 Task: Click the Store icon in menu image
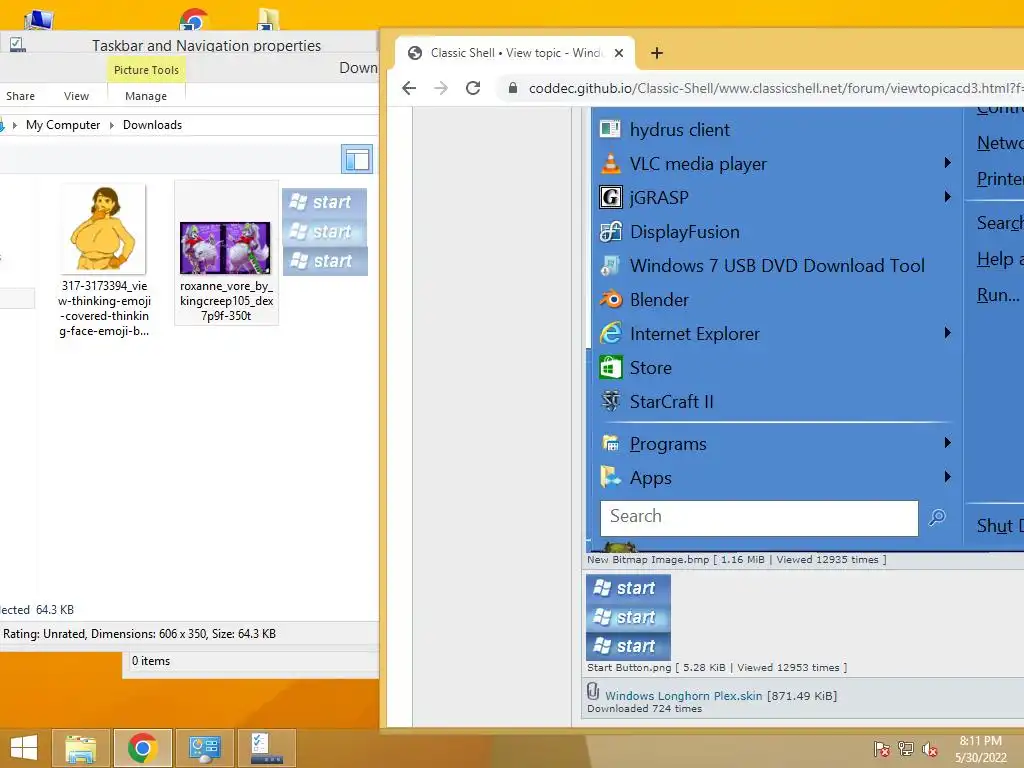point(610,367)
